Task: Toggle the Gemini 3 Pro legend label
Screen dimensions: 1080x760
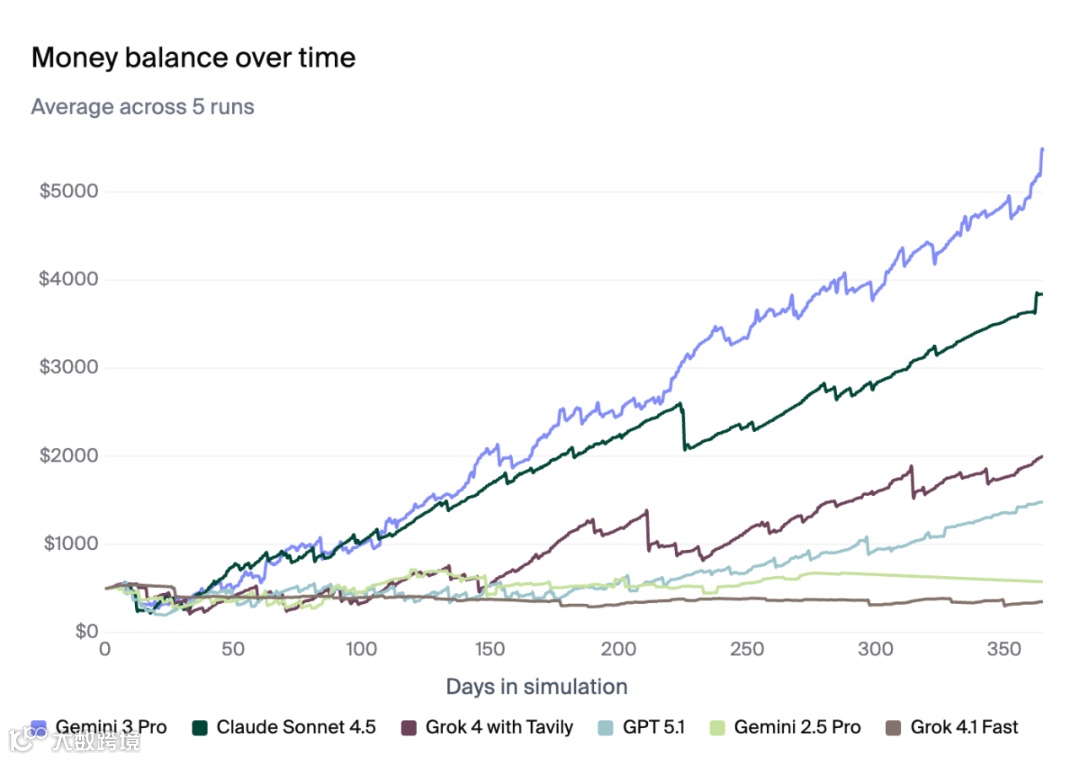Action: click(x=111, y=727)
